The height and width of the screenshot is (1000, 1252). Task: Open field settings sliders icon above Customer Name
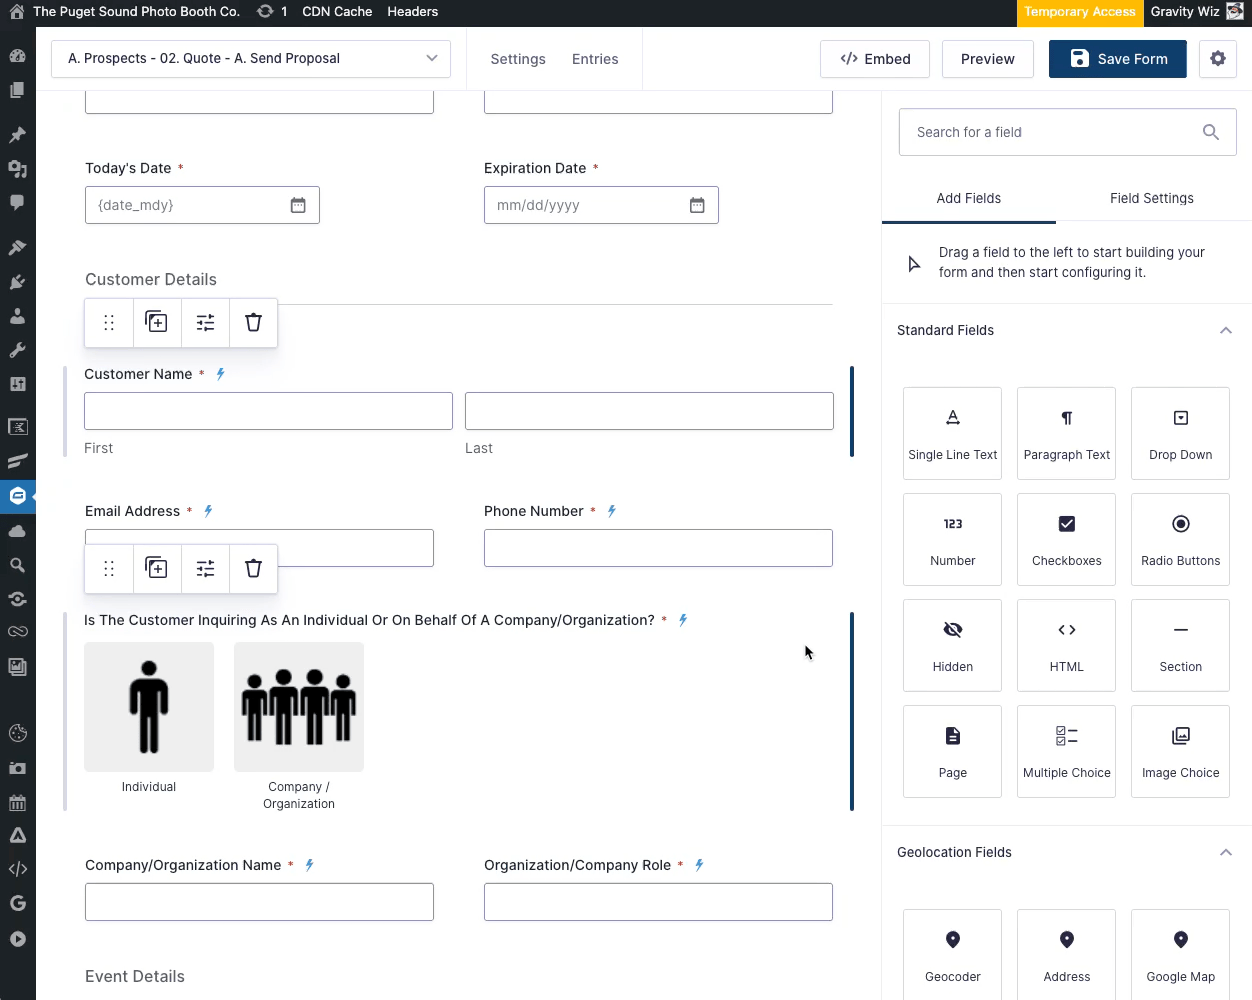pos(205,322)
